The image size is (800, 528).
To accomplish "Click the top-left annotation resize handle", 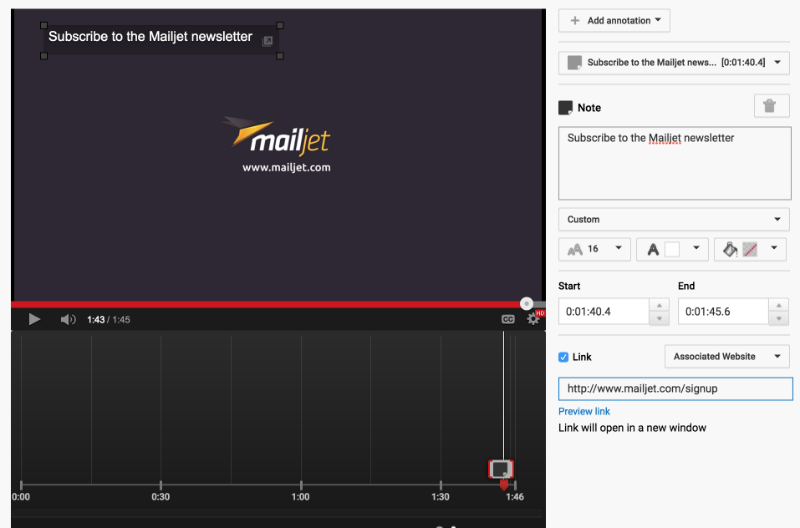I will 44,26.
